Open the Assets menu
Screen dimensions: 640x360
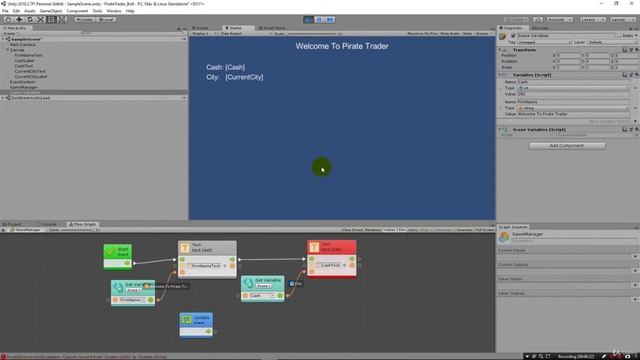[30, 11]
